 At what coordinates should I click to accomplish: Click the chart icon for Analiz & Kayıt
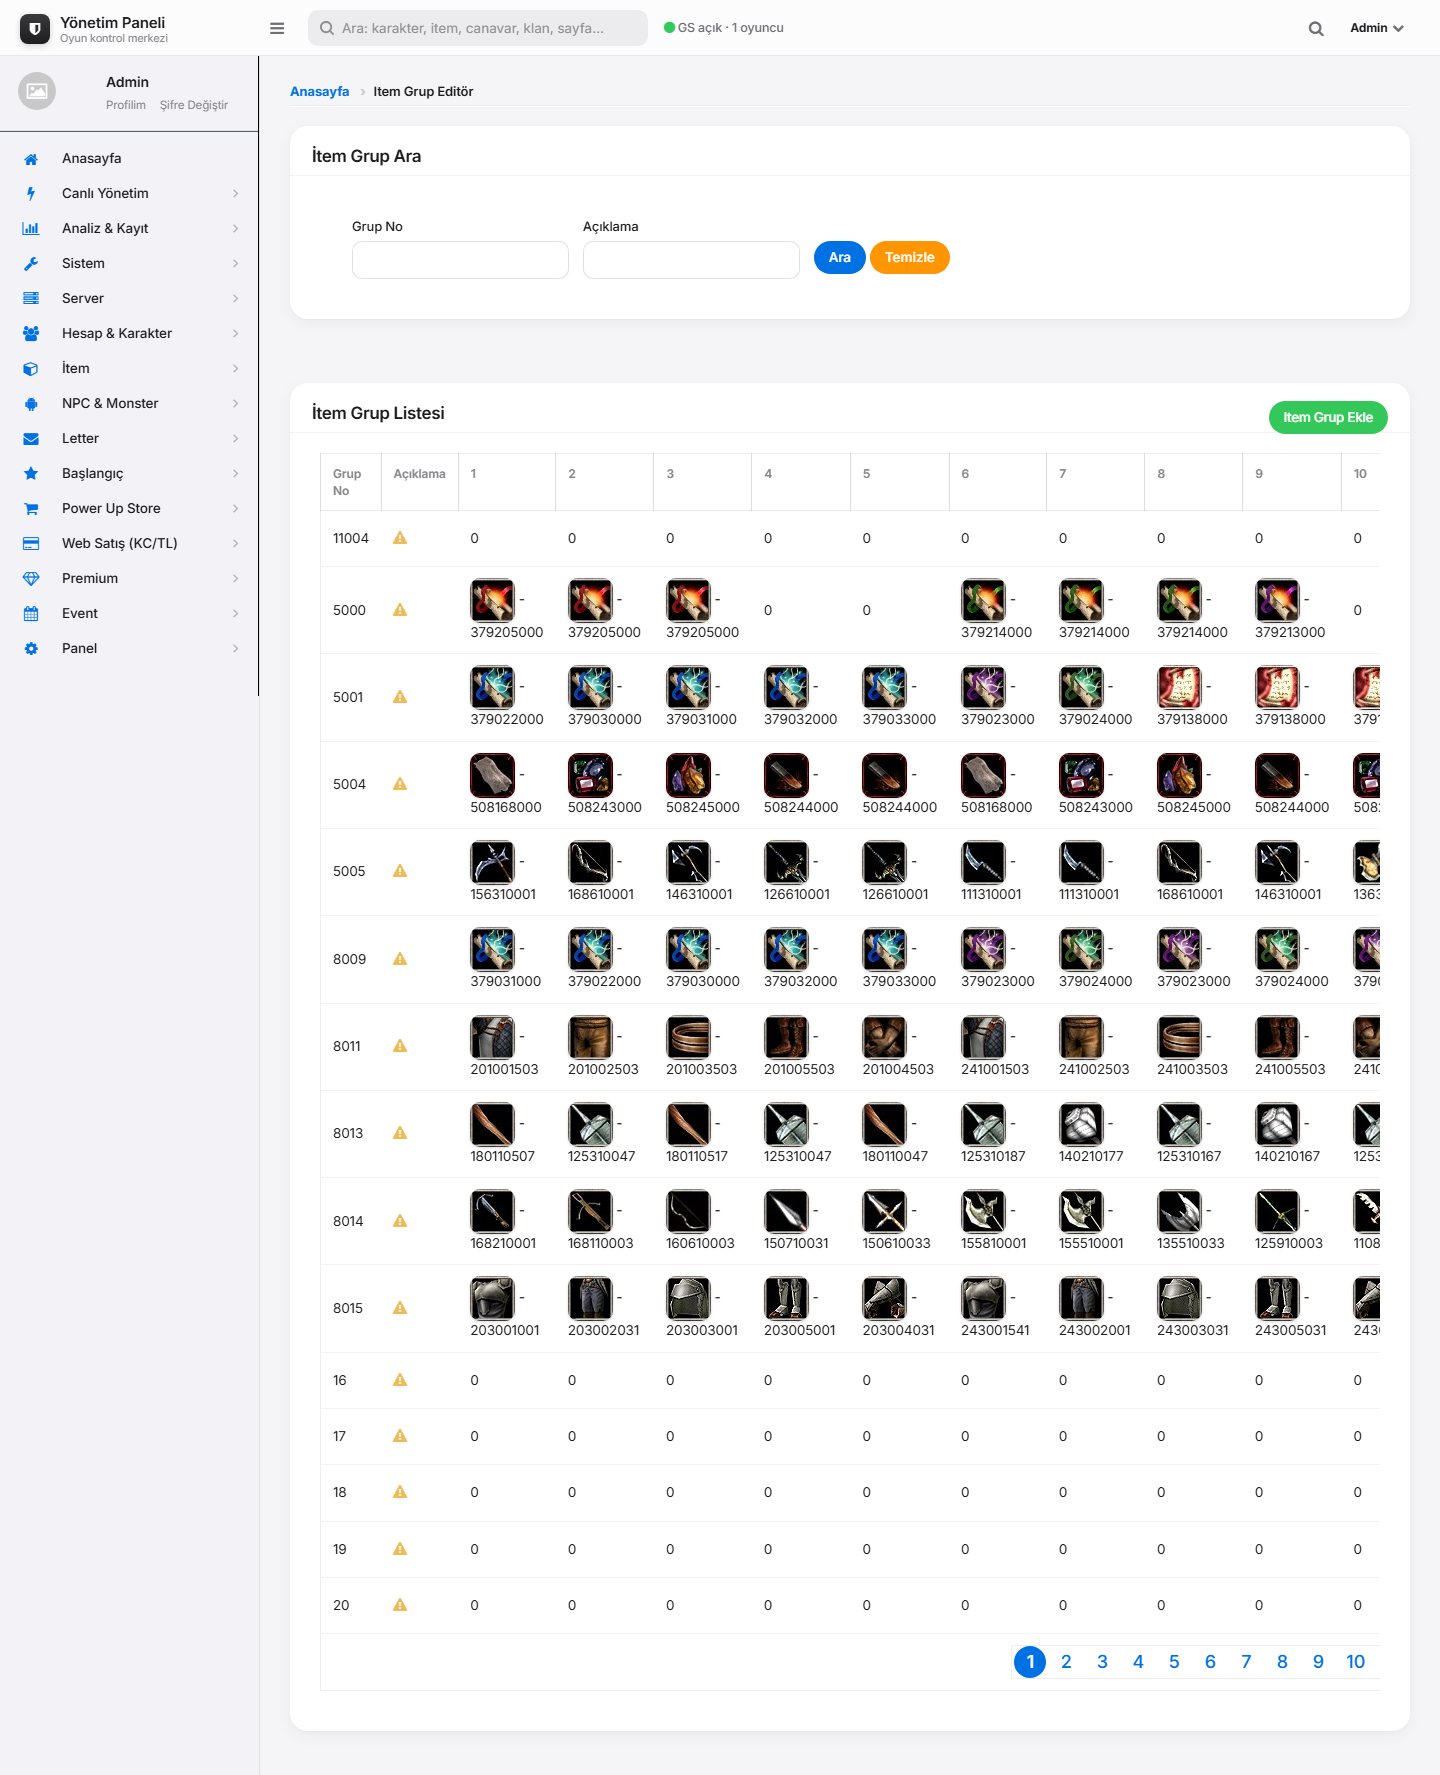click(x=31, y=229)
